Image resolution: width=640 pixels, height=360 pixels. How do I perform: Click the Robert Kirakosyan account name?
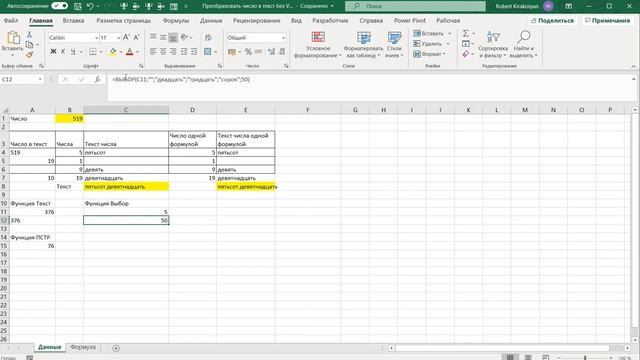517,6
